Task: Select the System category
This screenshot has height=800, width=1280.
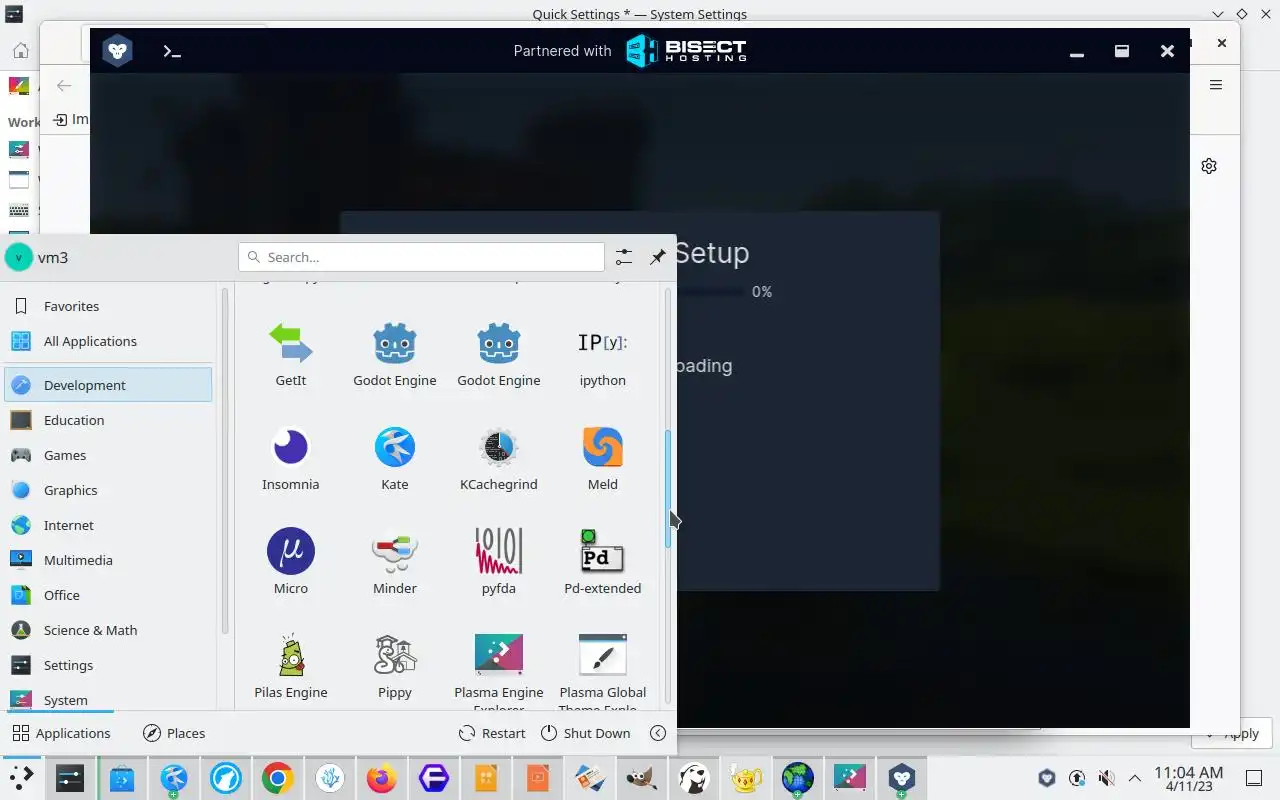Action: [108, 699]
